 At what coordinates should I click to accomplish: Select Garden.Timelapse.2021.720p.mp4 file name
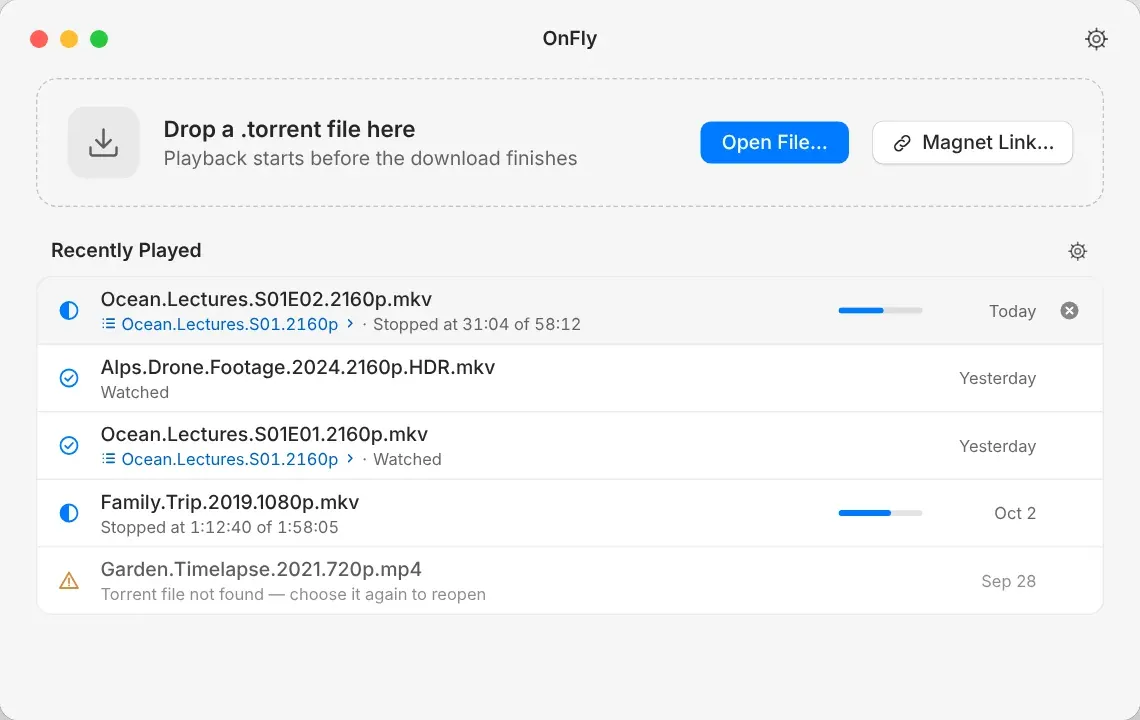[x=261, y=569]
